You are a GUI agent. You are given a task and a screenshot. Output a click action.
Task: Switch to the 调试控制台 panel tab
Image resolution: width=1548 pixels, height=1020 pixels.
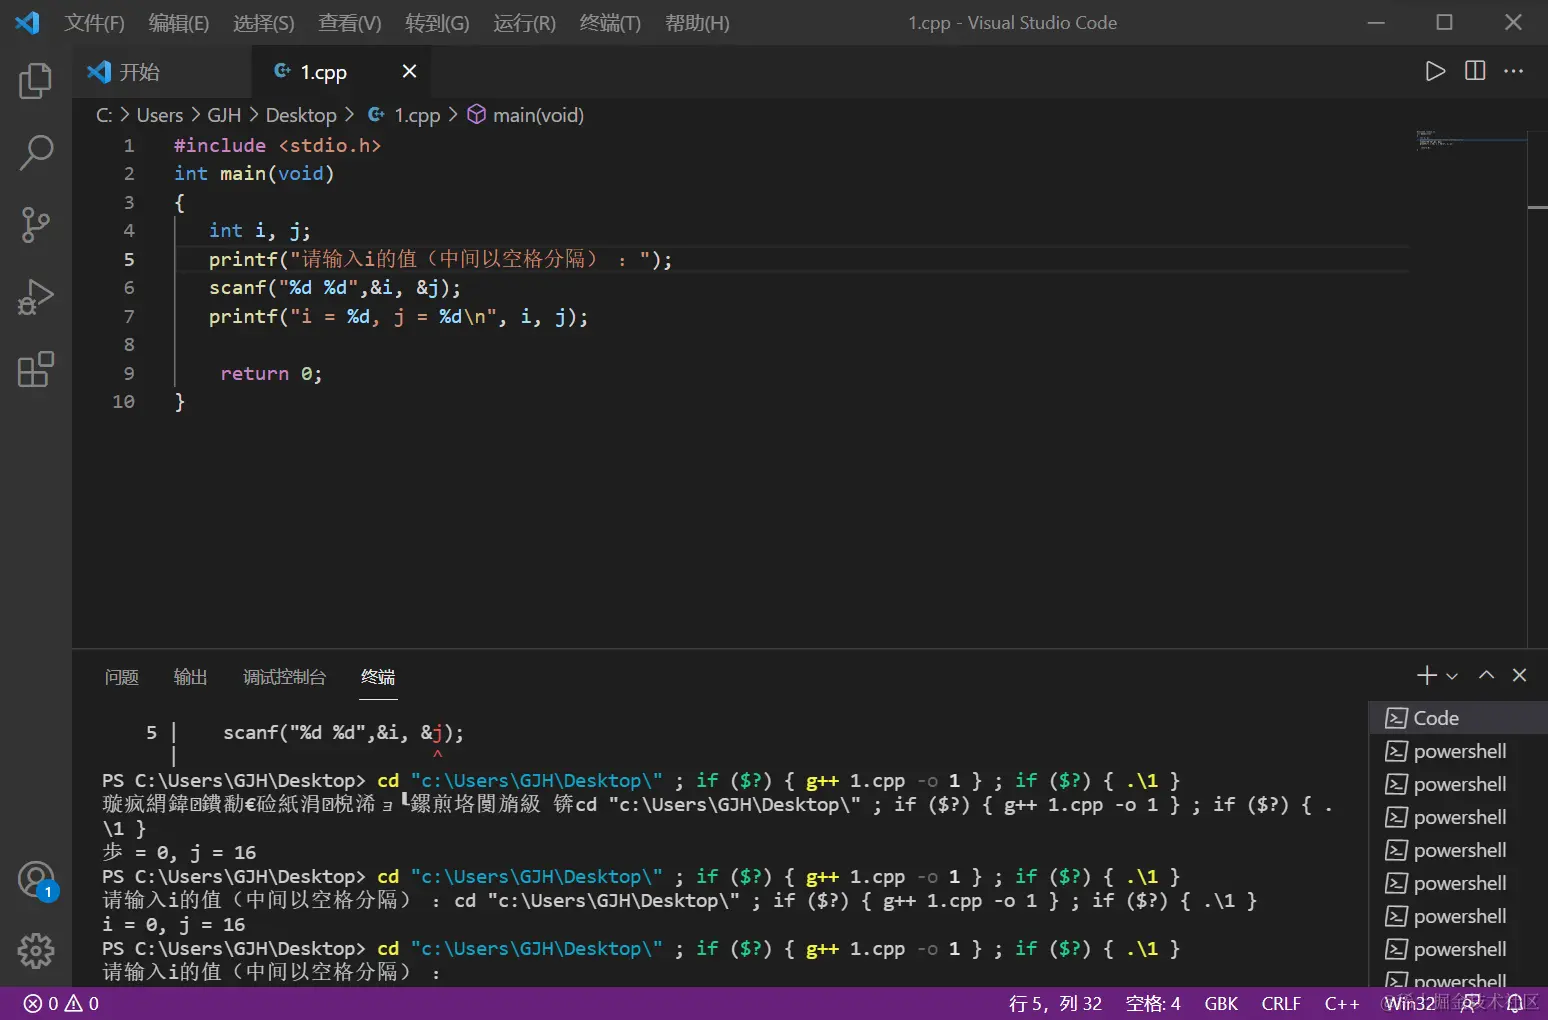click(284, 677)
